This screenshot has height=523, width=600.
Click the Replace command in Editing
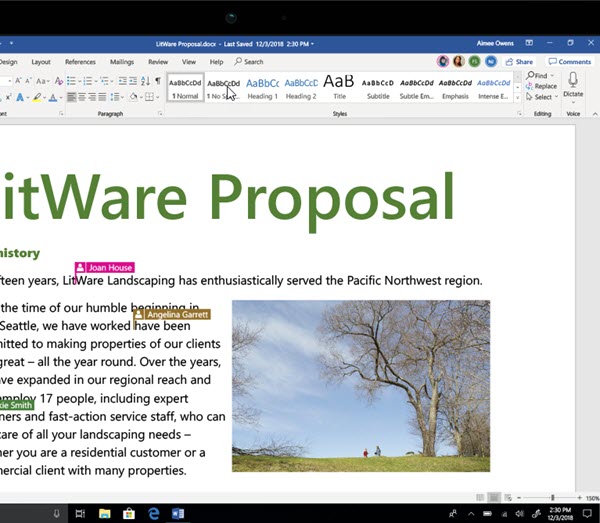tap(544, 86)
